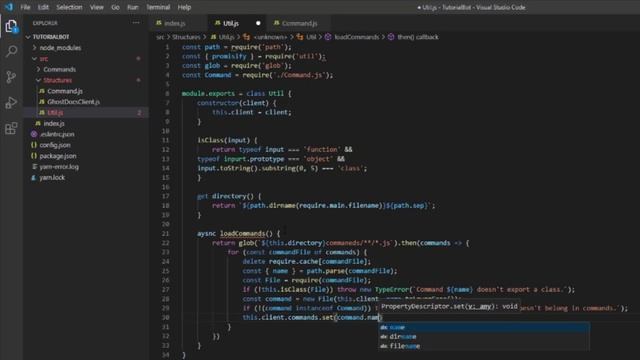
Task: Click the <unknown> breadcrumb segment
Action: [265, 37]
